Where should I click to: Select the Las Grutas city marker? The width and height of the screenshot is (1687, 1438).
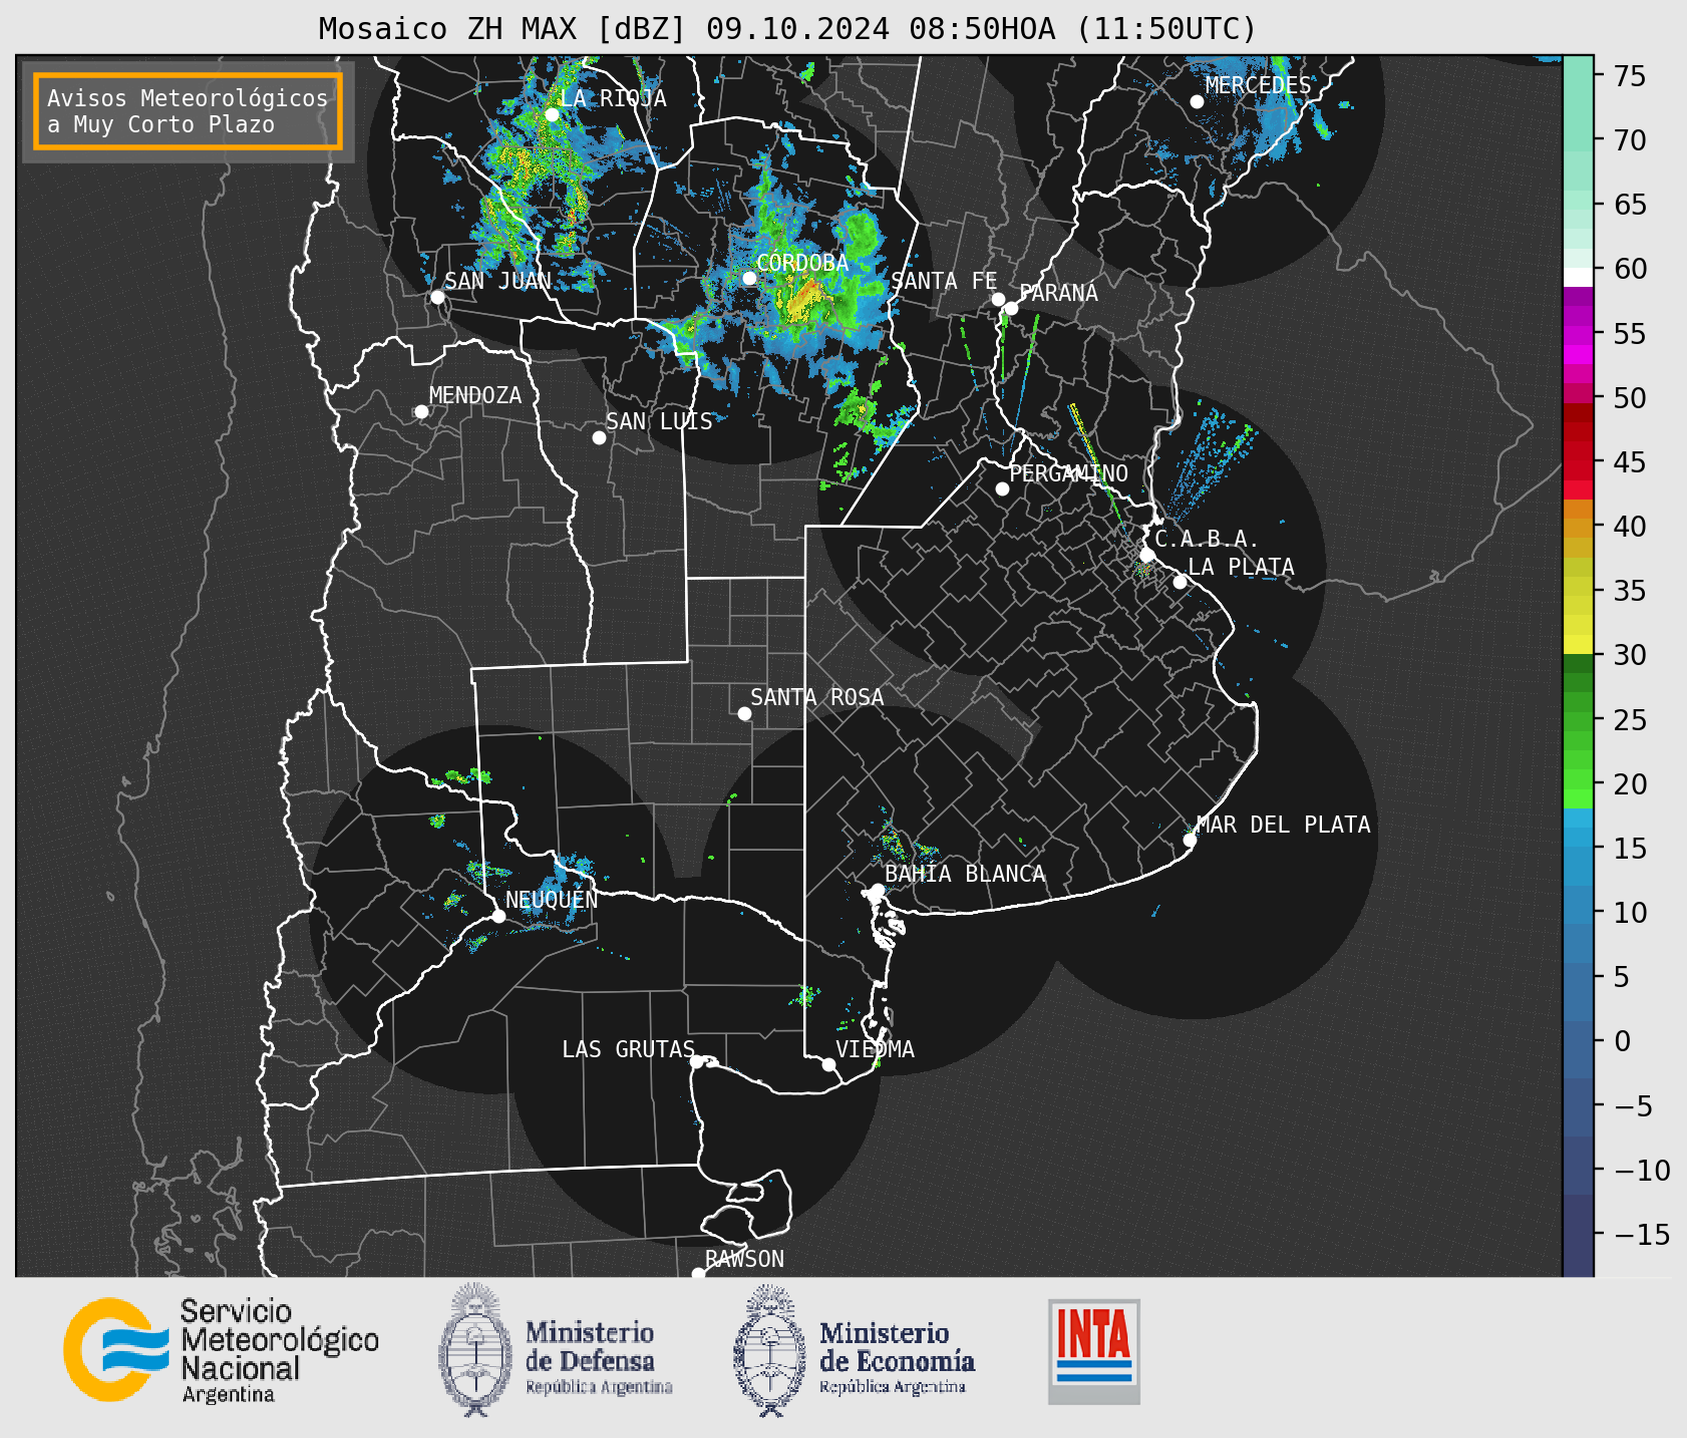tap(697, 1062)
